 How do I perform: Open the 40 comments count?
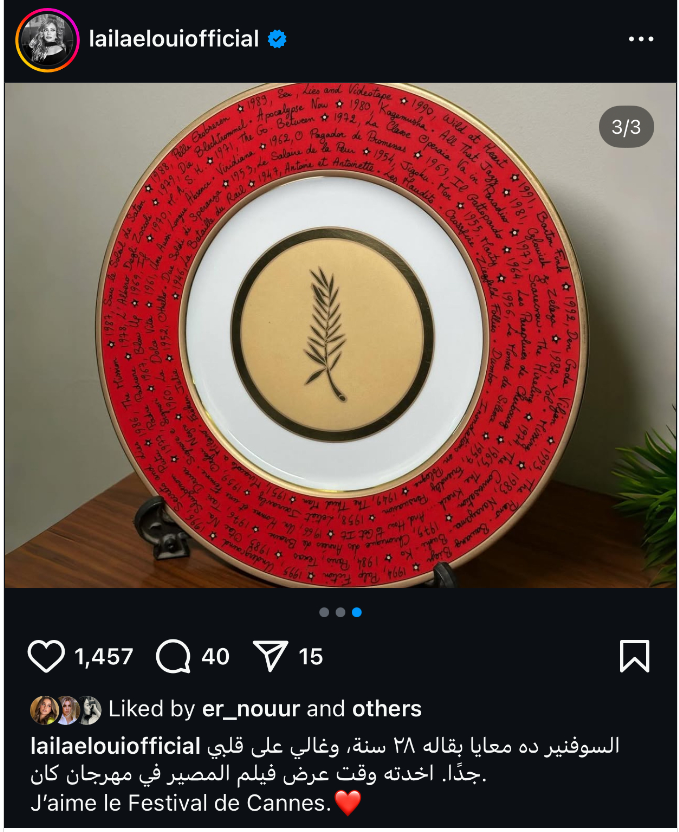[x=215, y=657]
